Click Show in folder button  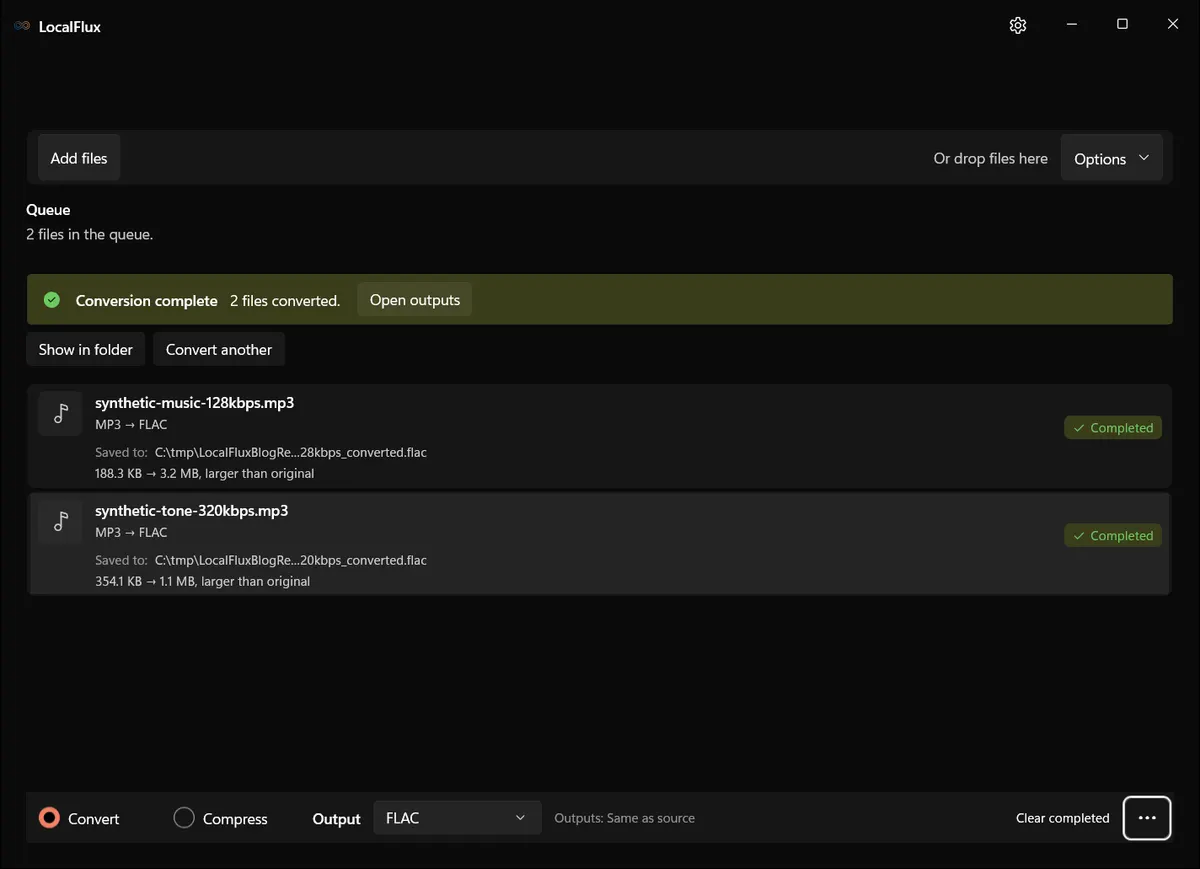point(86,350)
